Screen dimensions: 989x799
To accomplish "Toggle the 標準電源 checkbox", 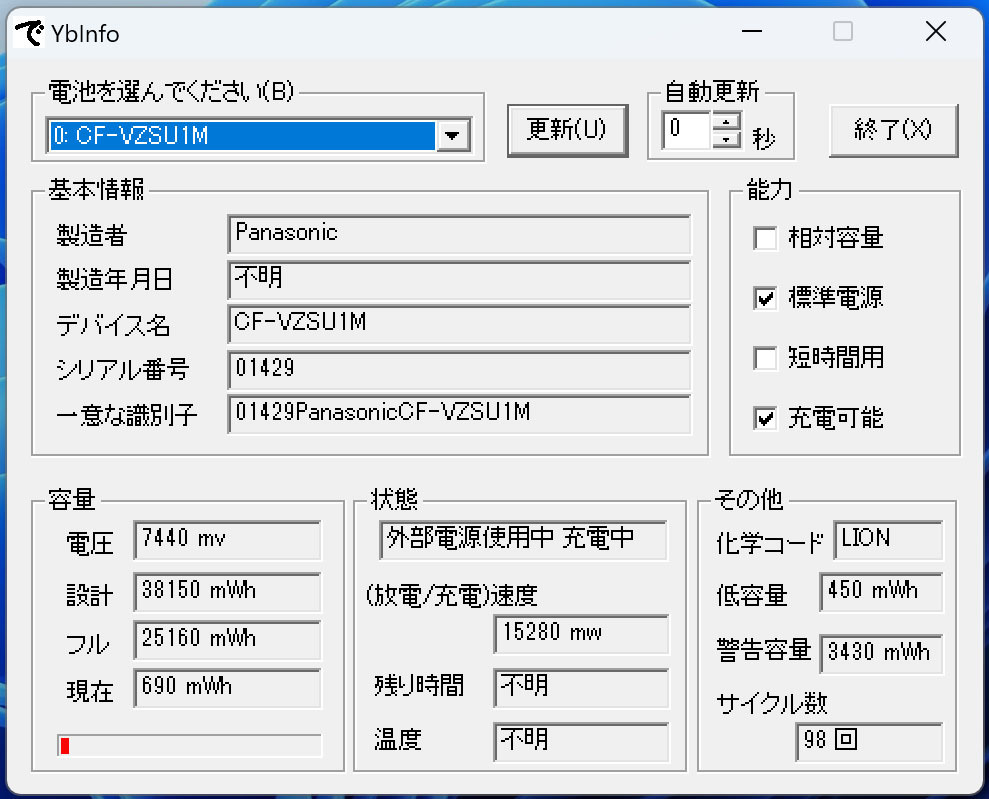I will pos(765,298).
